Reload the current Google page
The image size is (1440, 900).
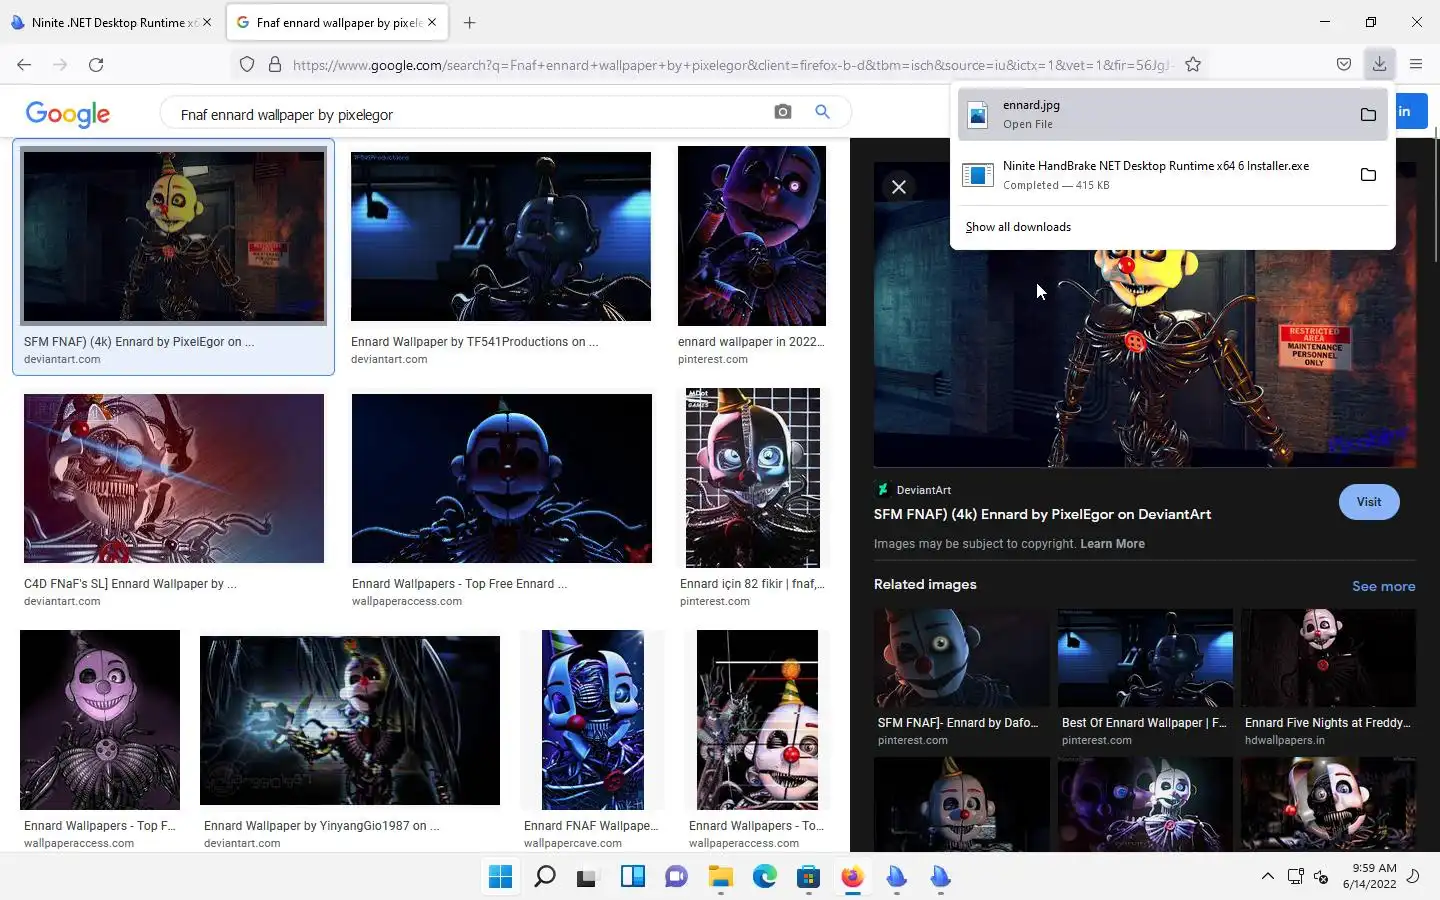(x=96, y=65)
